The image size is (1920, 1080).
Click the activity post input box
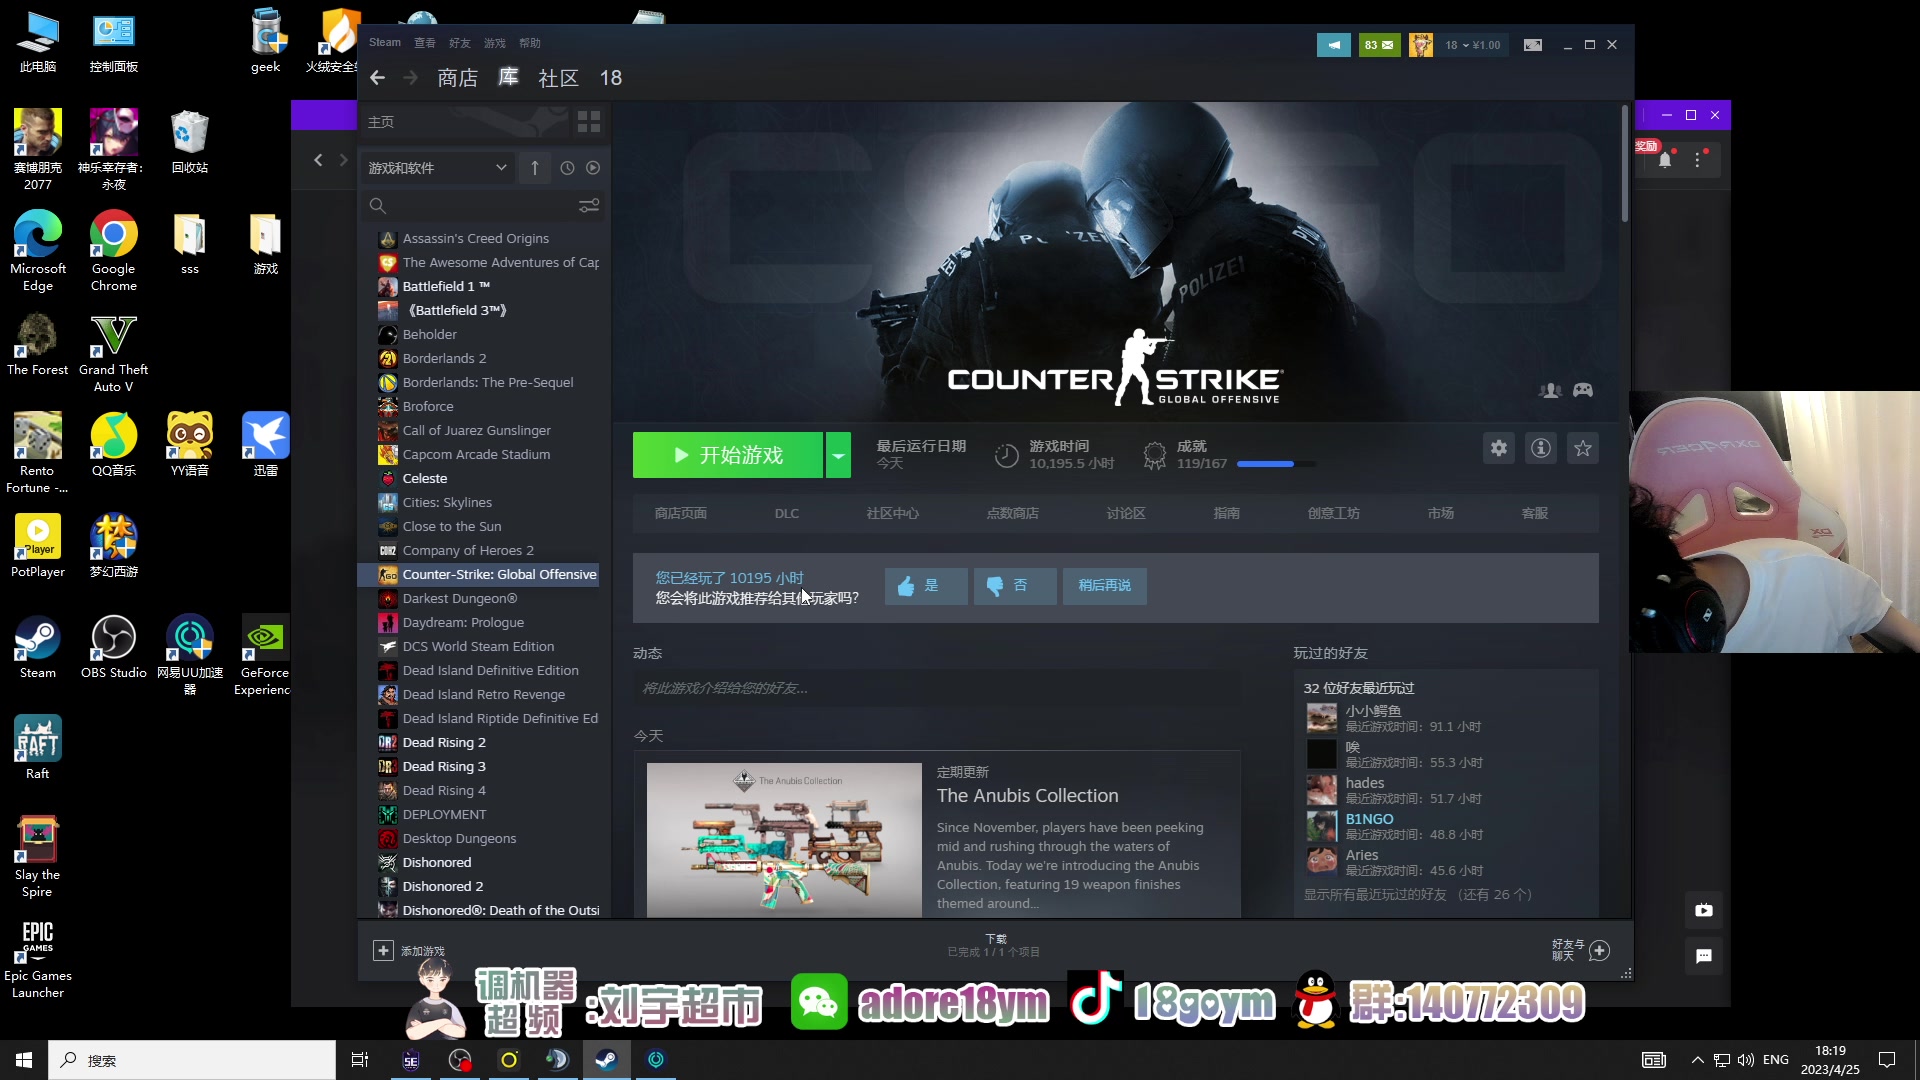[x=937, y=688]
